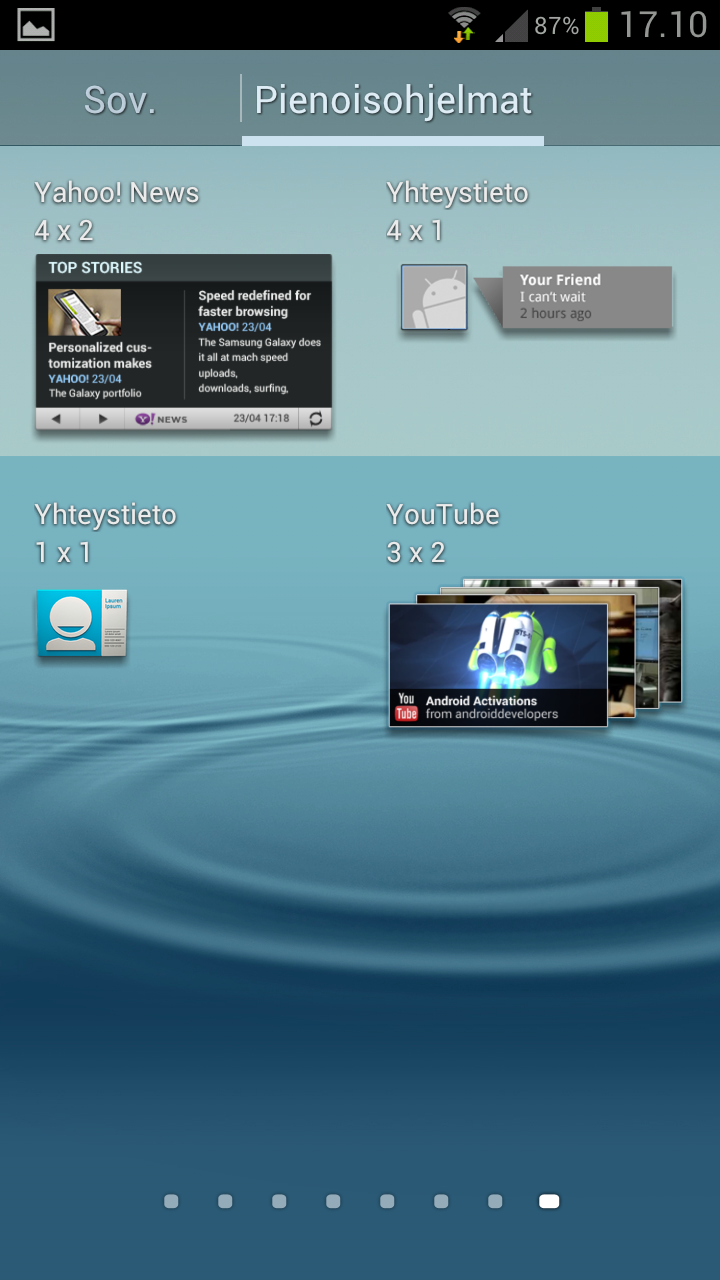Click the battery icon in status bar

pyautogui.click(x=596, y=24)
